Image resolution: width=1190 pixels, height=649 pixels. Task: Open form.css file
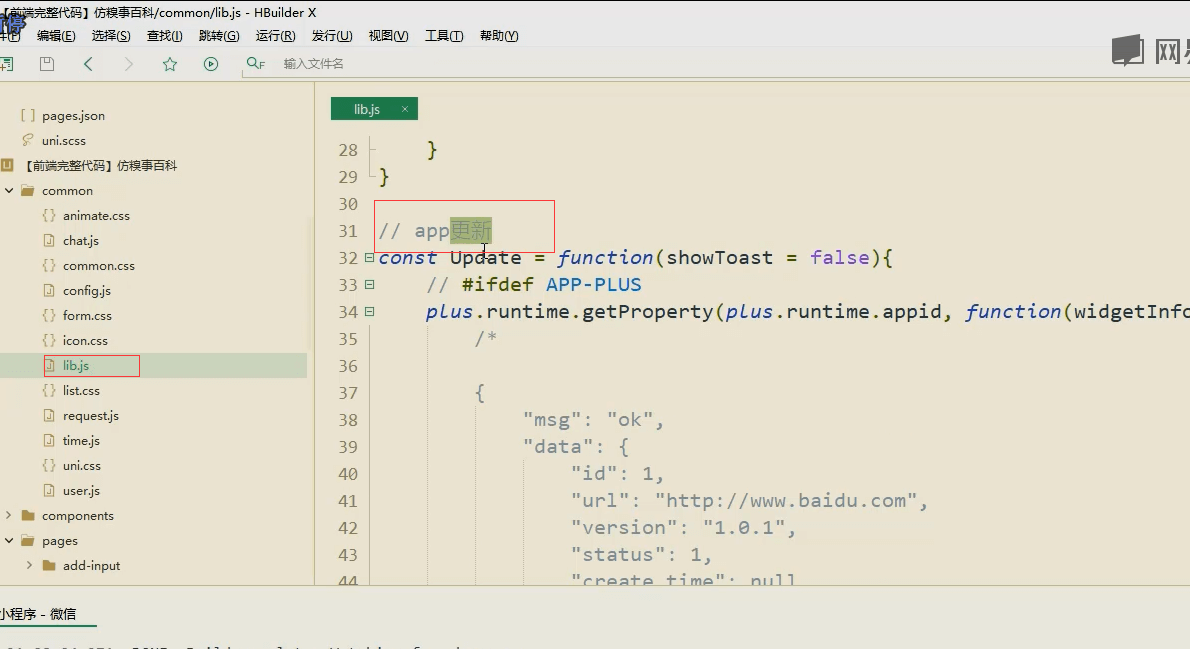click(87, 316)
